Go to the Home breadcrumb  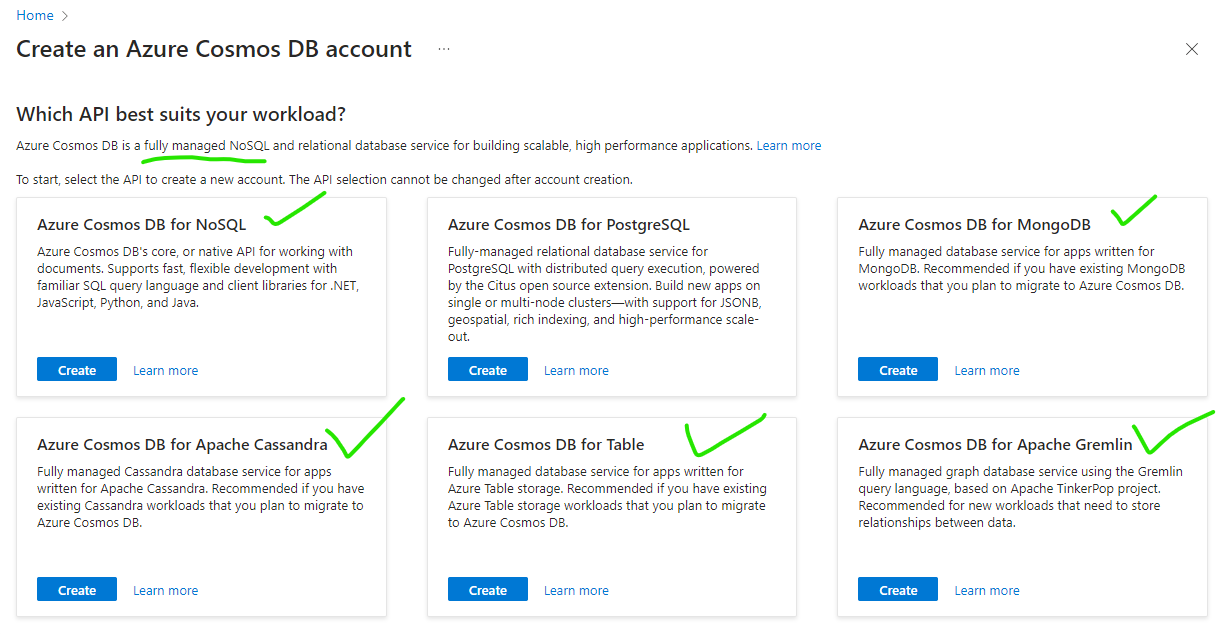click(x=35, y=15)
